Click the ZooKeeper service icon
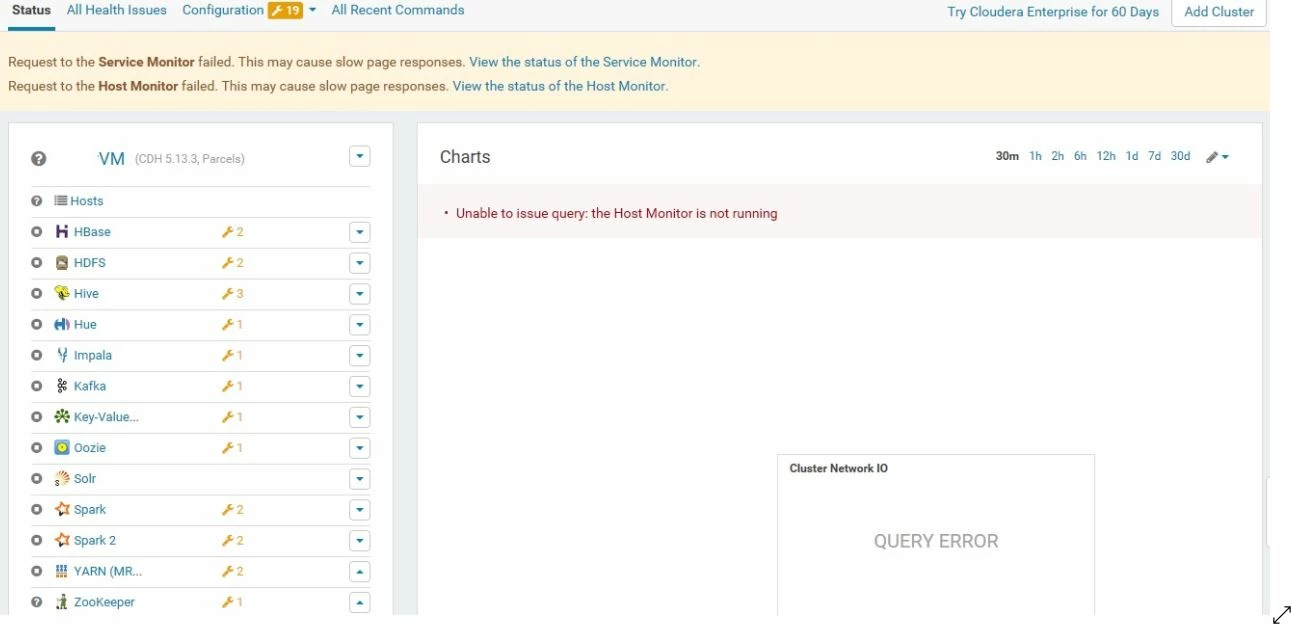Screen dimensions: 1291x632 pos(62,602)
